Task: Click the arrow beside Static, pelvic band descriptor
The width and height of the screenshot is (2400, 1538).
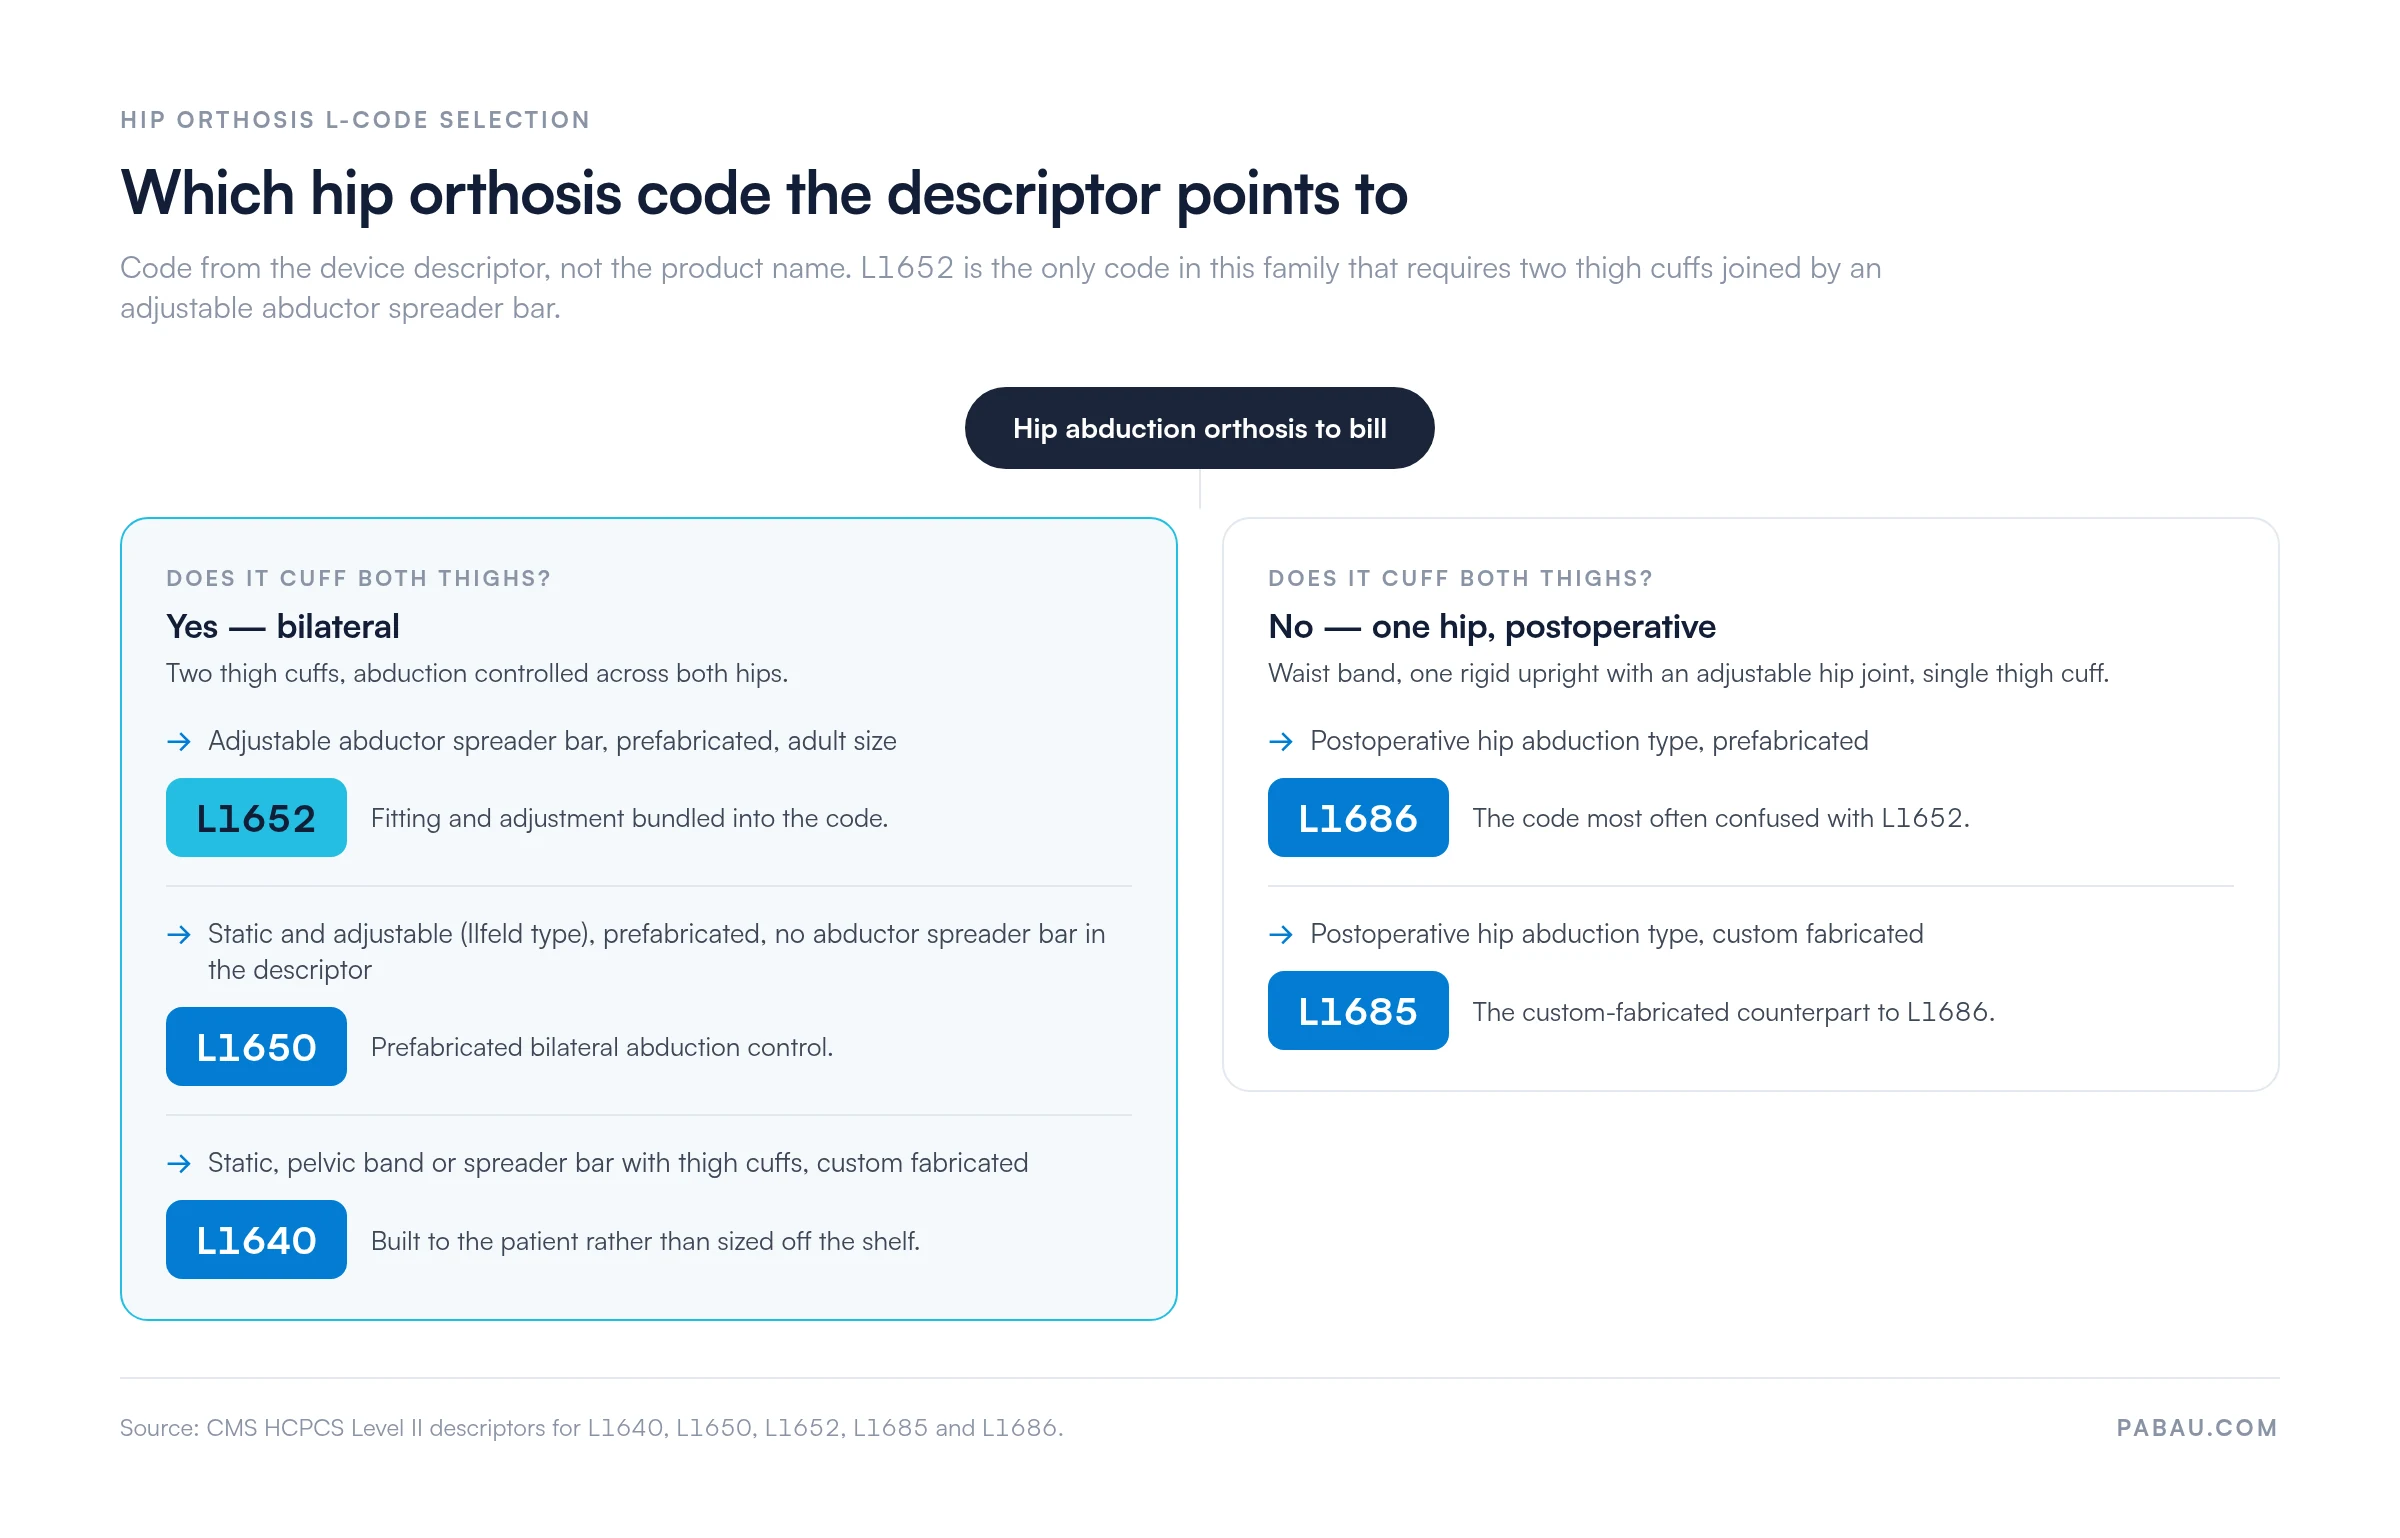Action: [x=179, y=1164]
